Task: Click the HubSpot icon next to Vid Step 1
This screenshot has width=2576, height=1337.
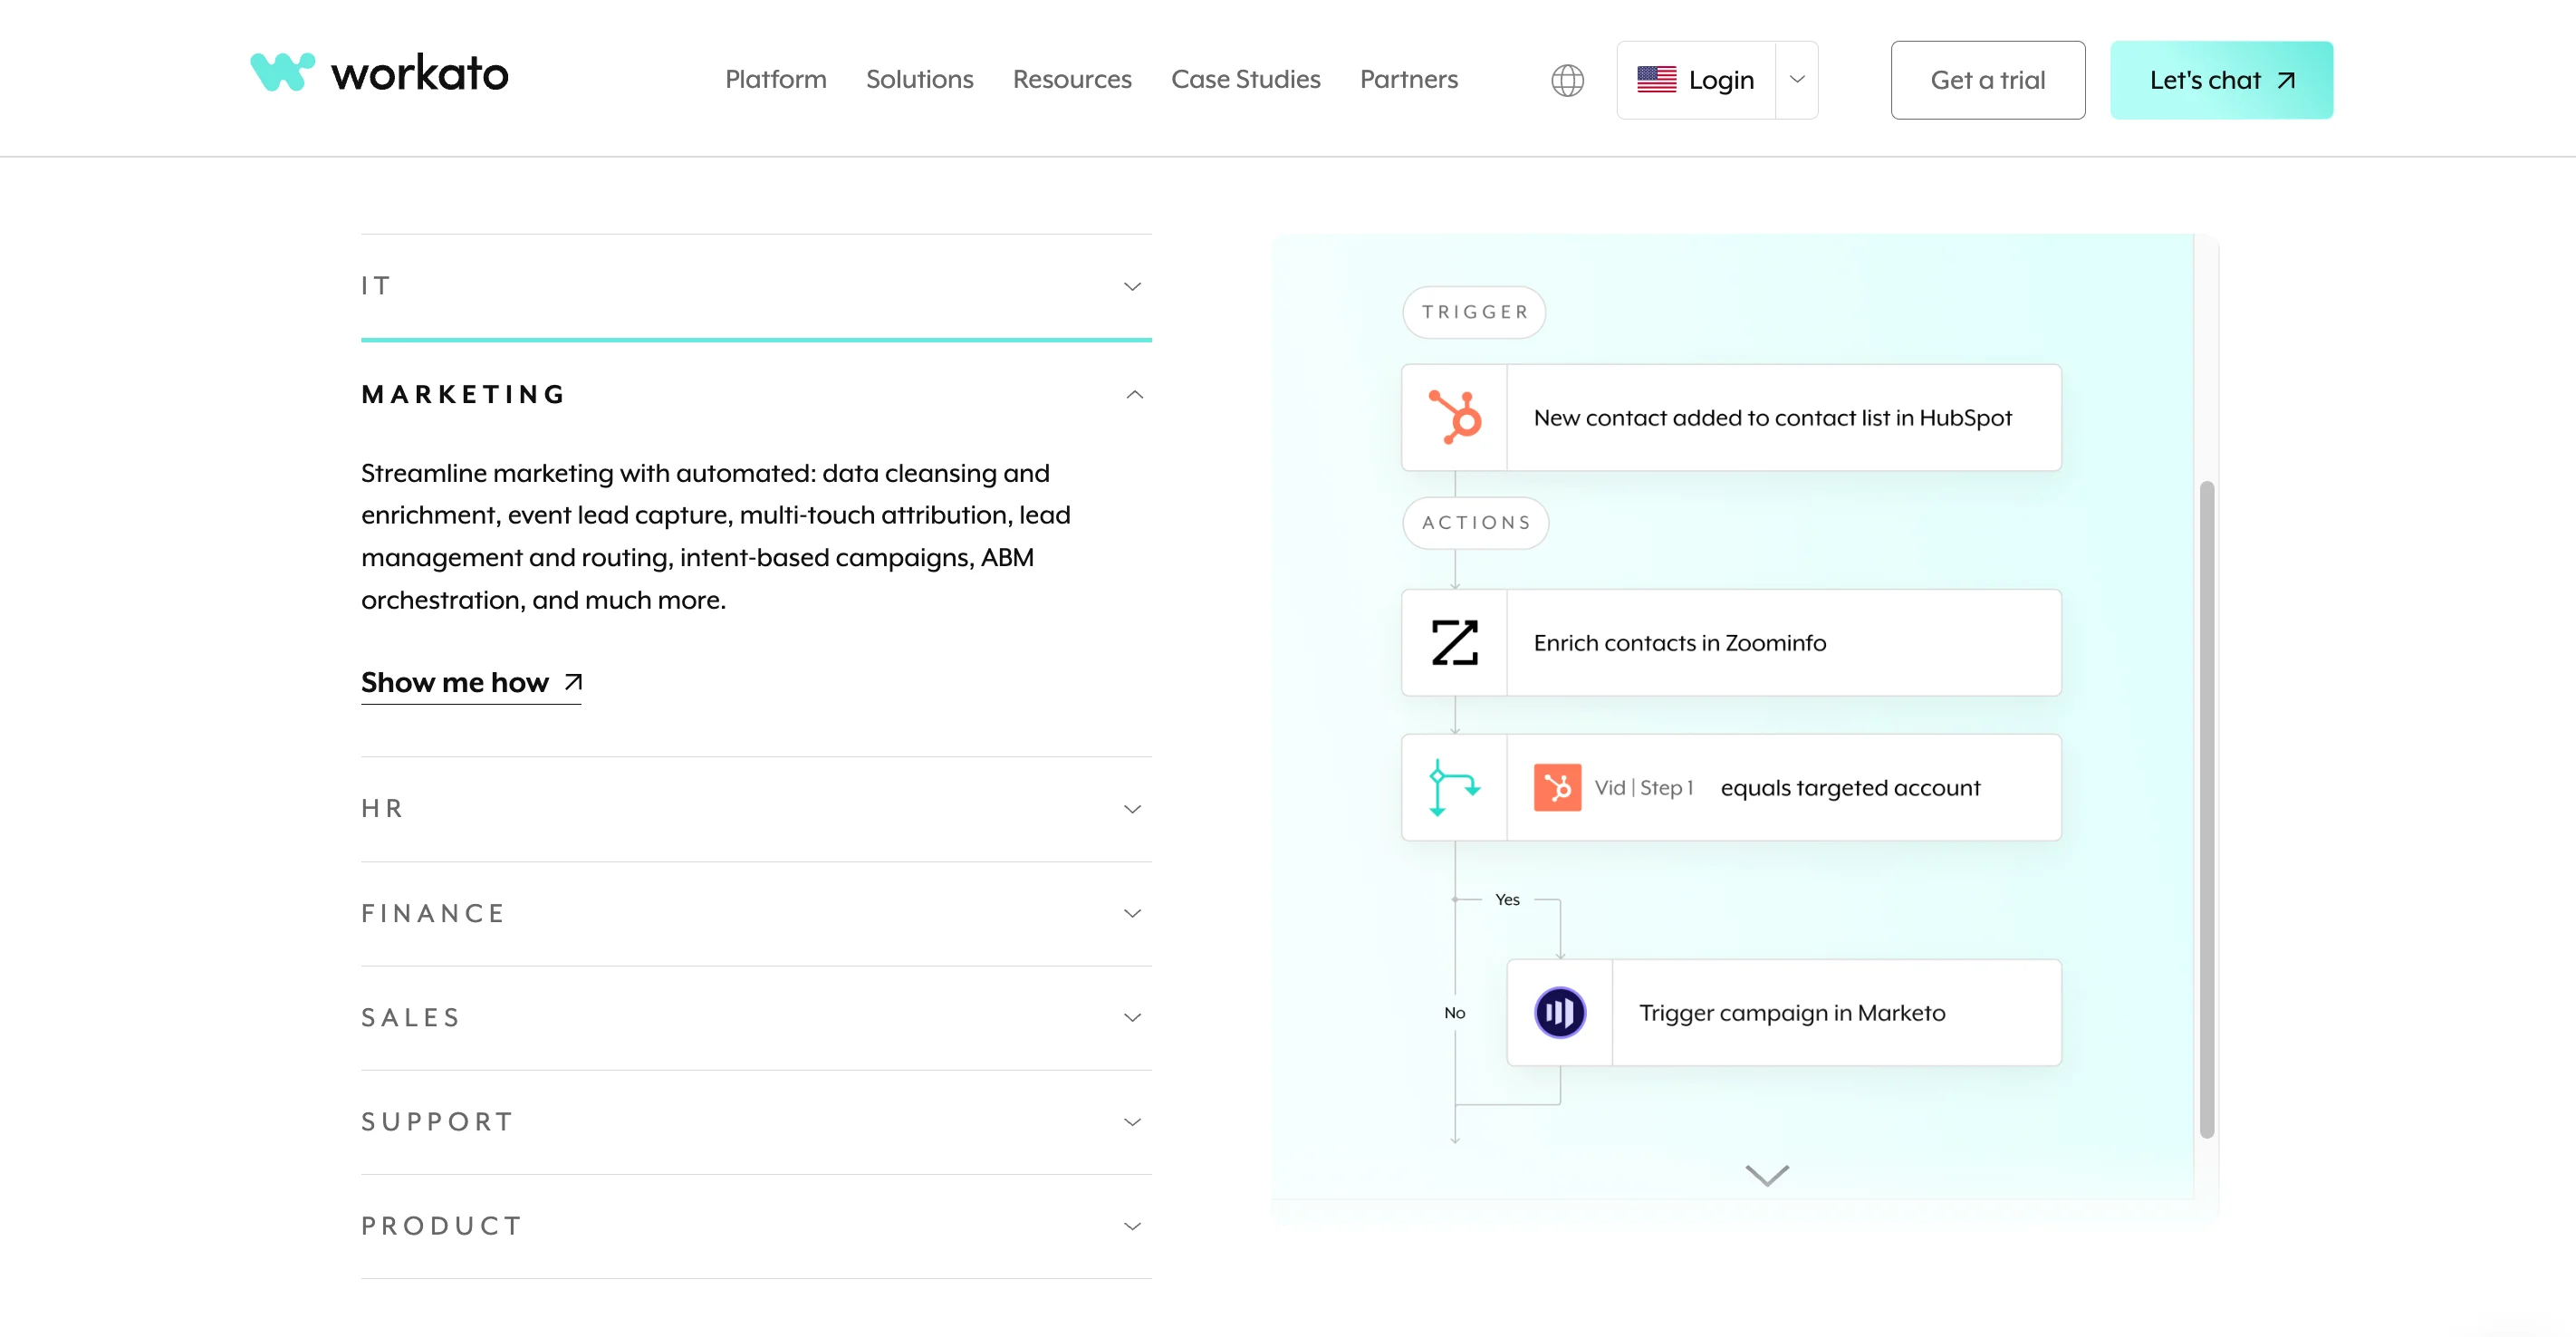Action: point(1556,787)
